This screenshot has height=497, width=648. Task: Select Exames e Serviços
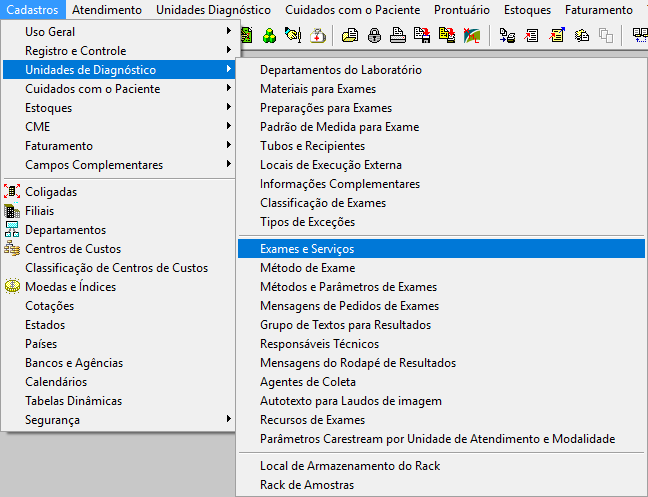click(441, 249)
